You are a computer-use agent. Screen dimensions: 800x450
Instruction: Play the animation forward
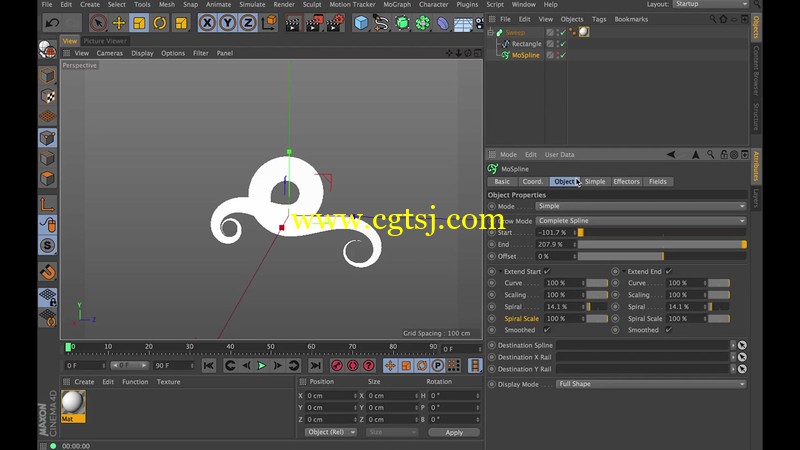[262, 365]
